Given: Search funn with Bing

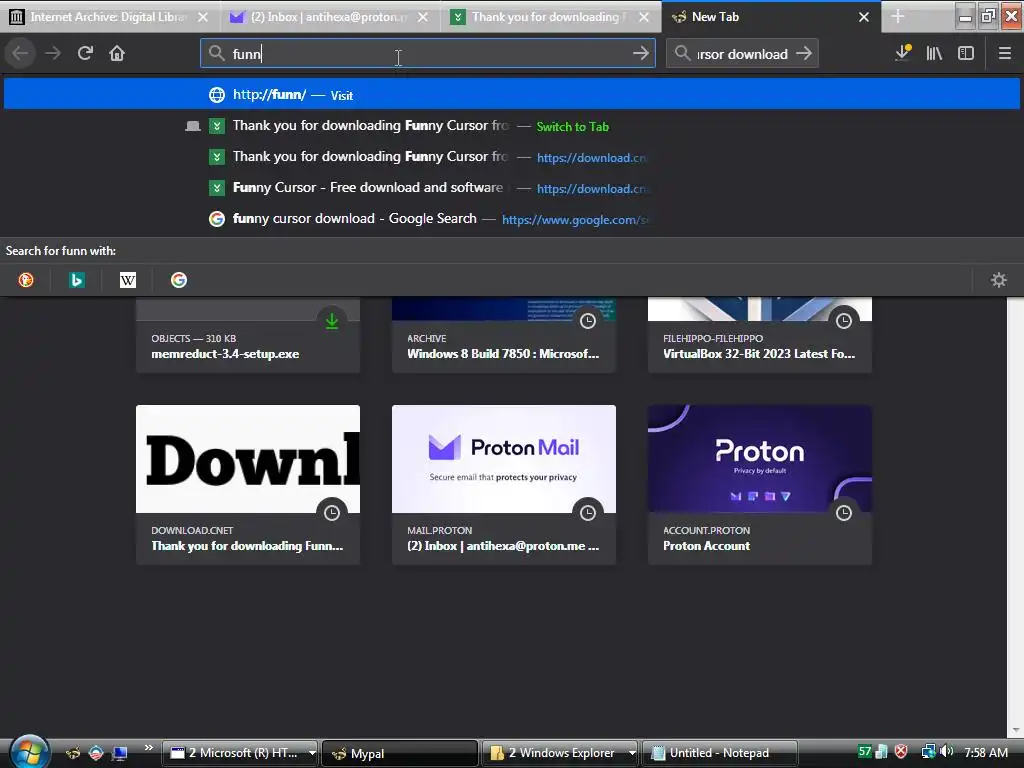Looking at the screenshot, I should [77, 280].
